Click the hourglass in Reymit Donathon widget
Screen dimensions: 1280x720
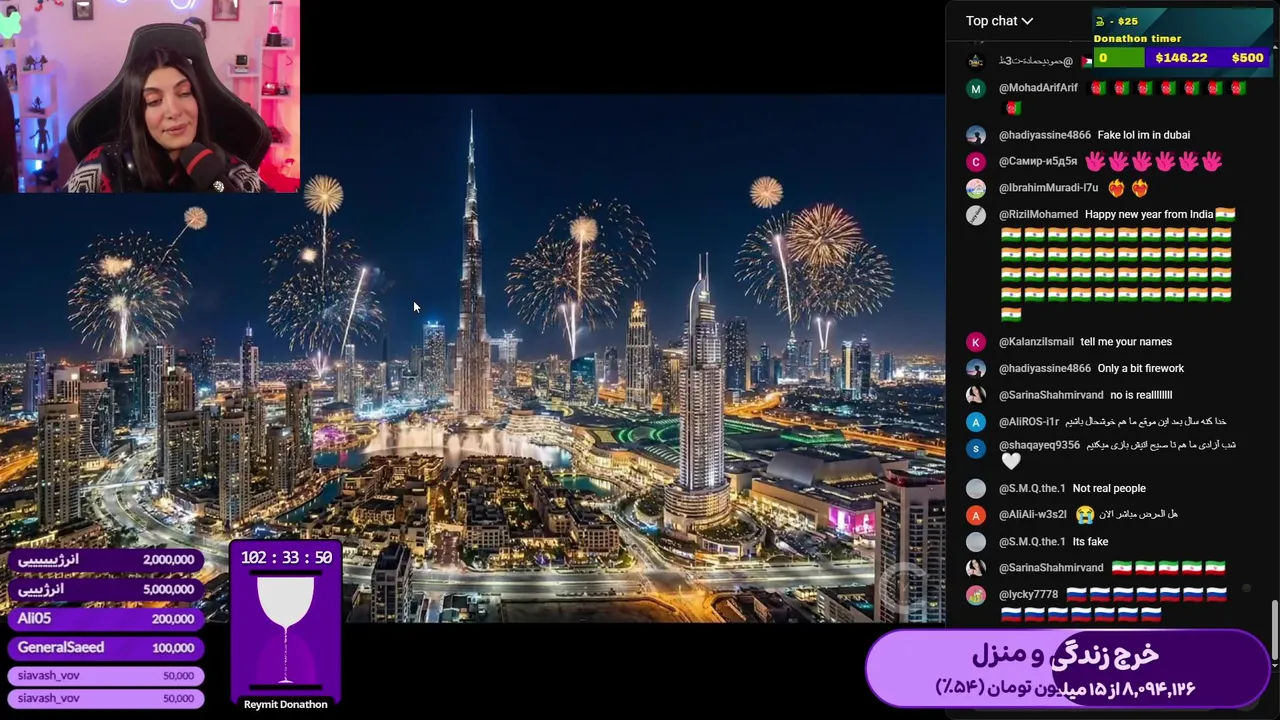(x=286, y=628)
